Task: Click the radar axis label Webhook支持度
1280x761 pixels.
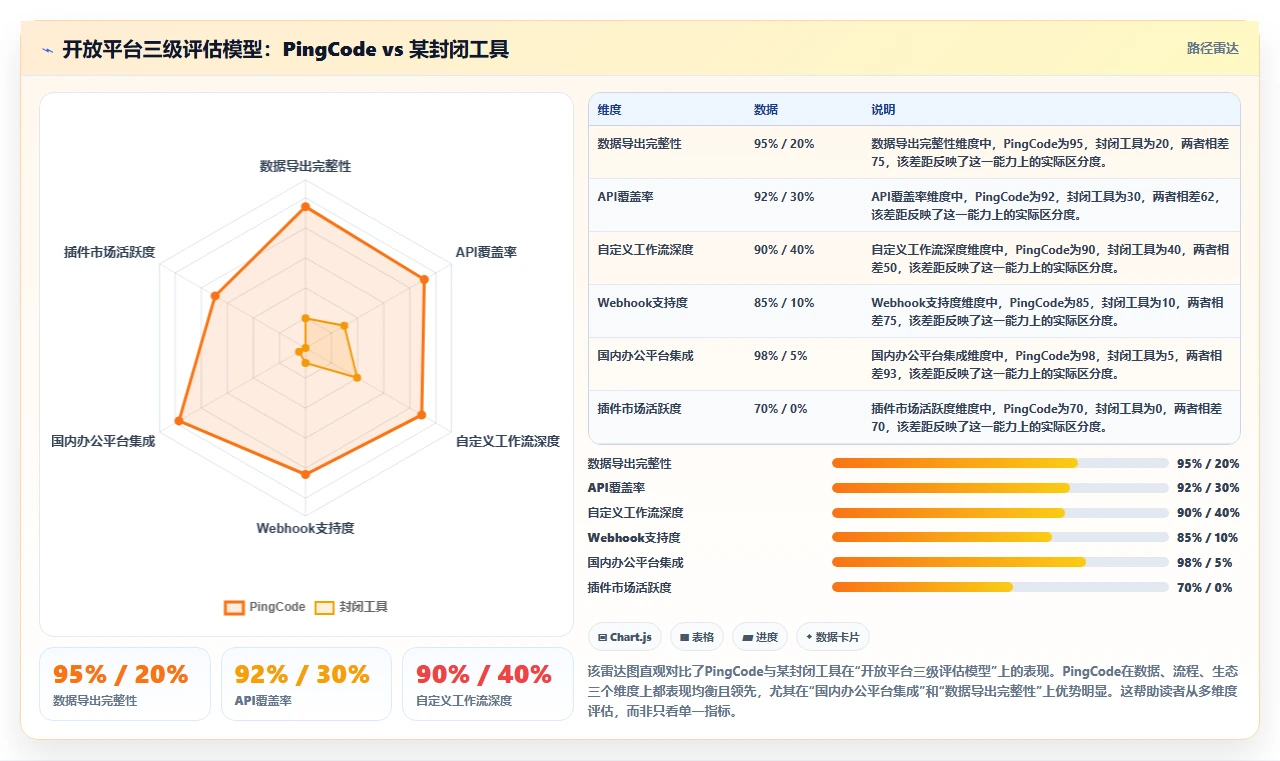Action: 305,528
